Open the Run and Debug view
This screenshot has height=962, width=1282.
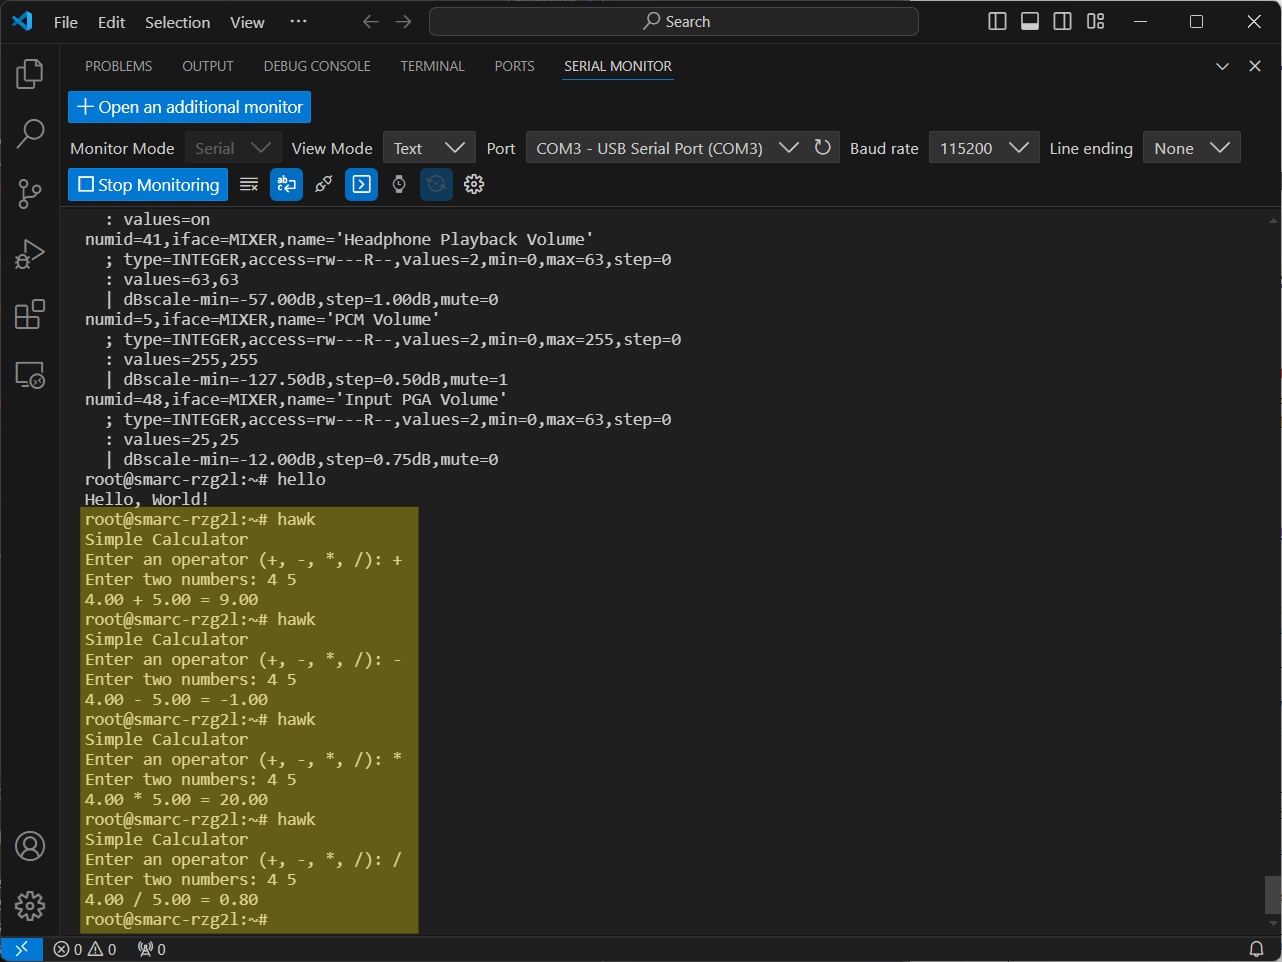coord(30,254)
